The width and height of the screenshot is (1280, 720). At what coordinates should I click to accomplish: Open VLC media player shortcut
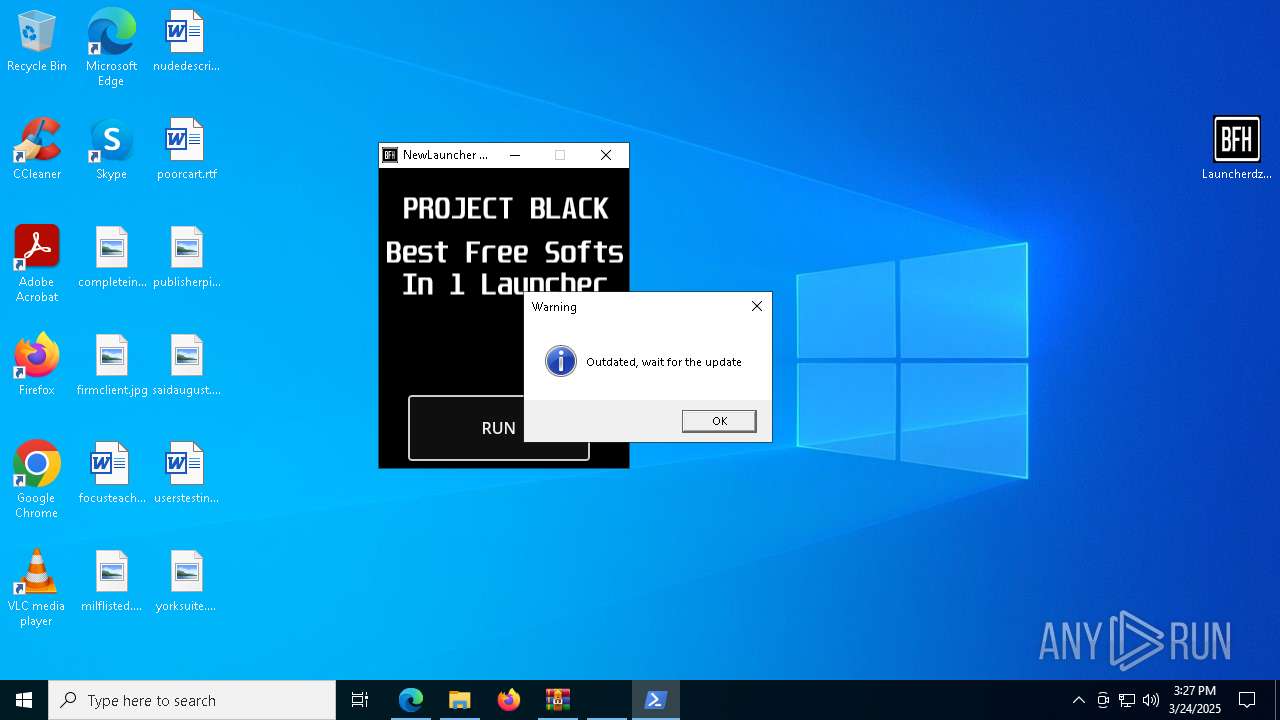(37, 588)
